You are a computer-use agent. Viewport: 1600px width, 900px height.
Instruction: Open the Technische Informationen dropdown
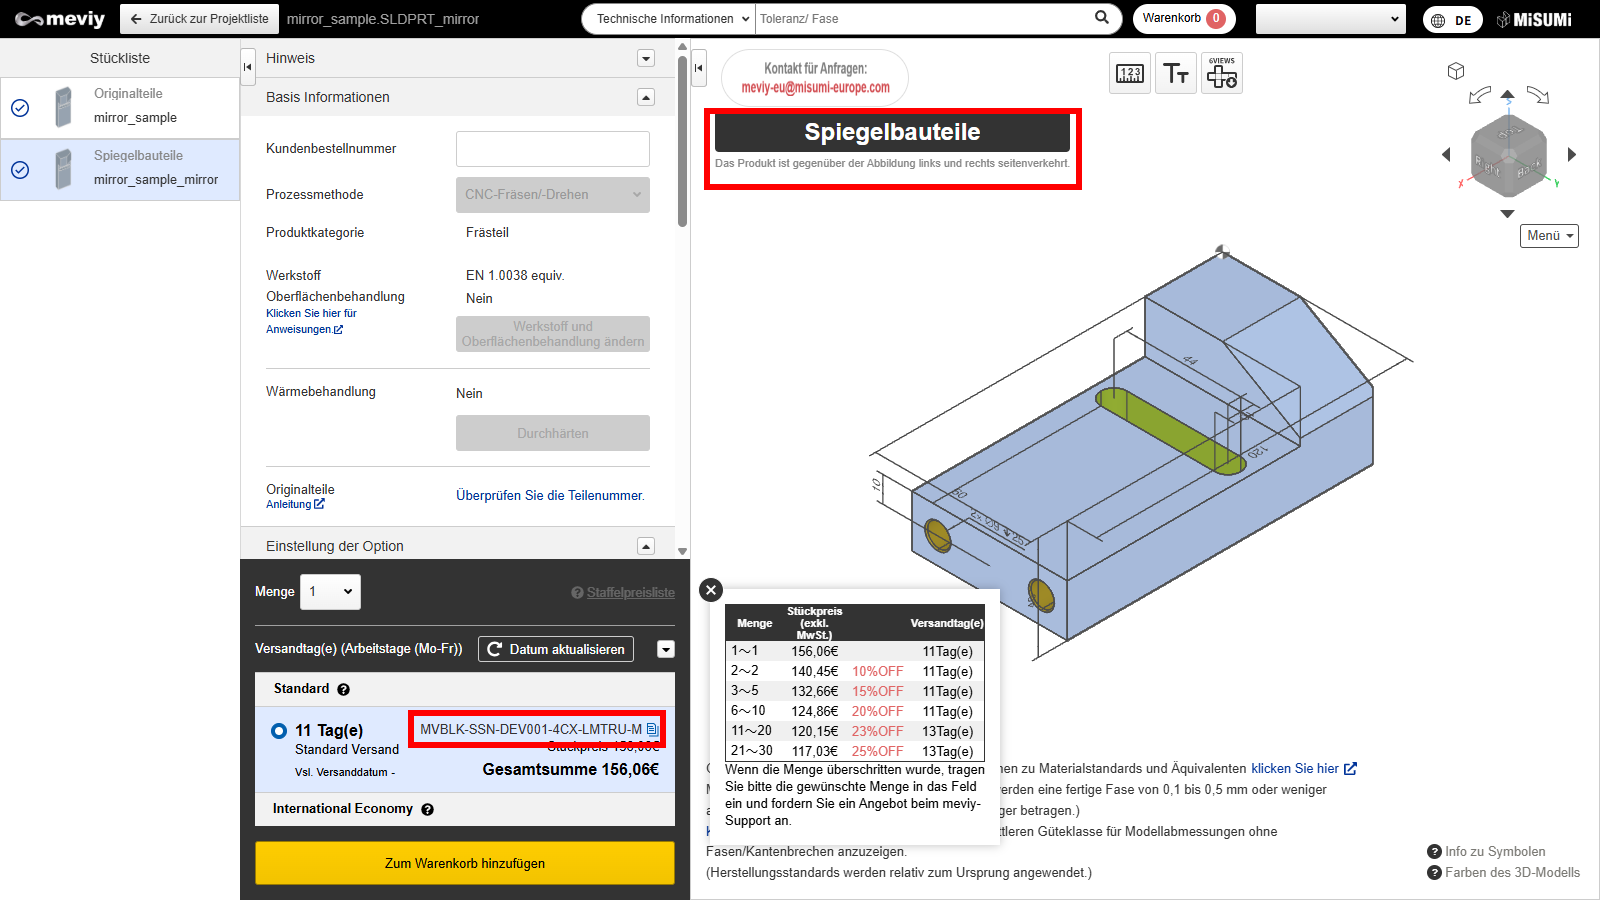click(668, 19)
